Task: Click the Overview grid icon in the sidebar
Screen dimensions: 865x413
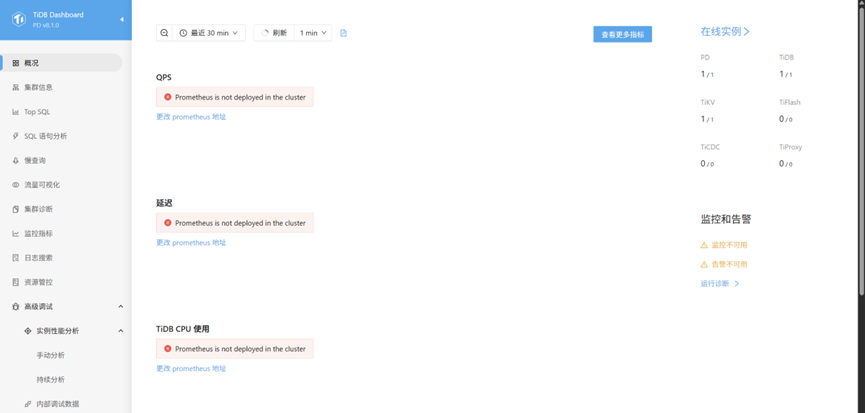Action: 15,63
